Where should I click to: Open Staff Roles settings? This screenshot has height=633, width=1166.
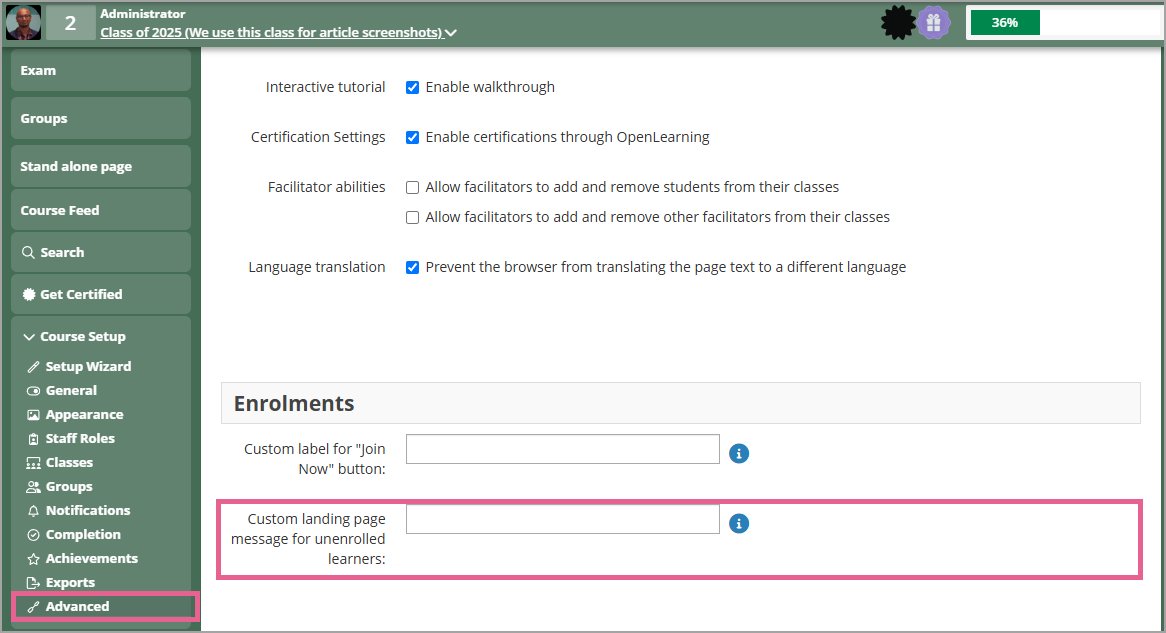(80, 439)
